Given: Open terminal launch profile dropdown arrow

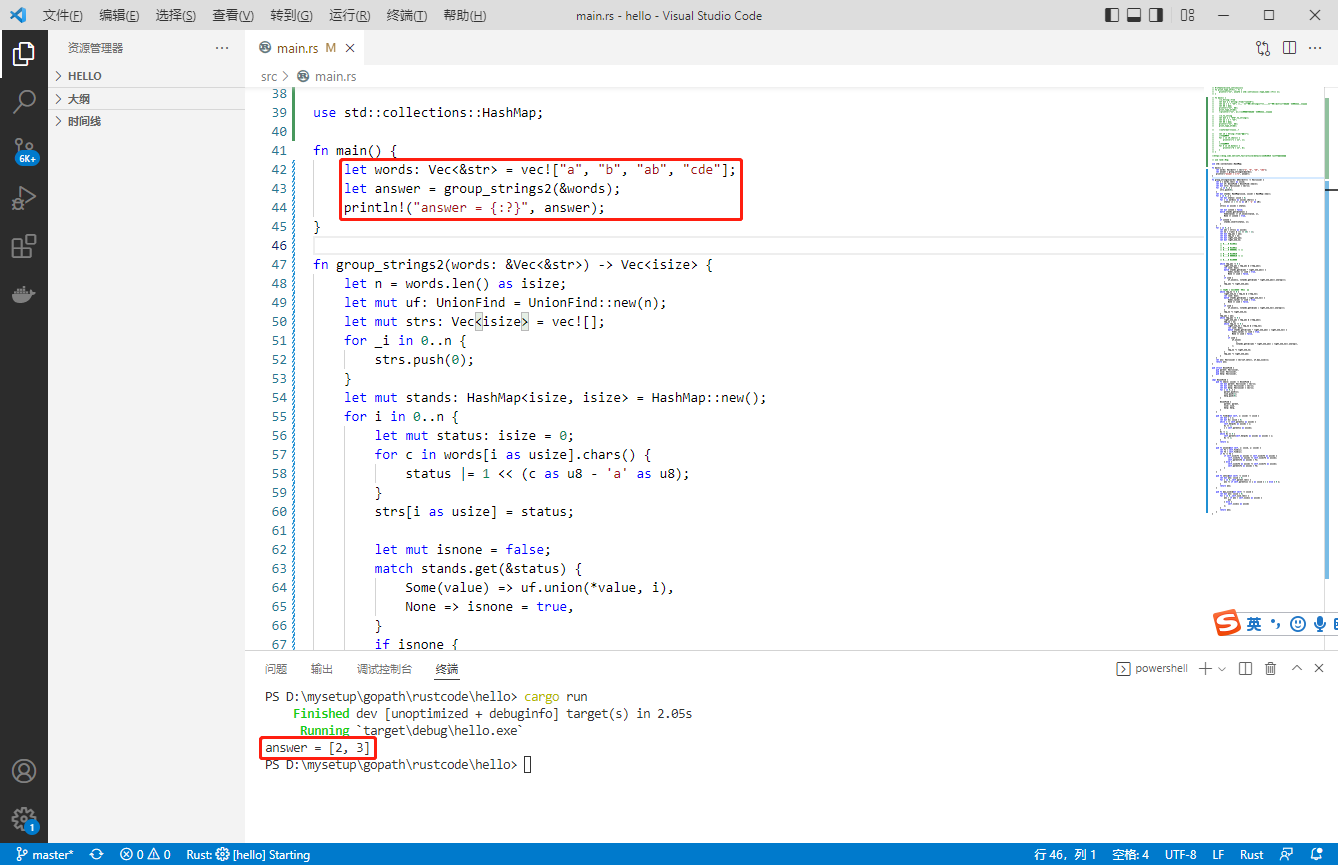Looking at the screenshot, I should [x=1222, y=668].
